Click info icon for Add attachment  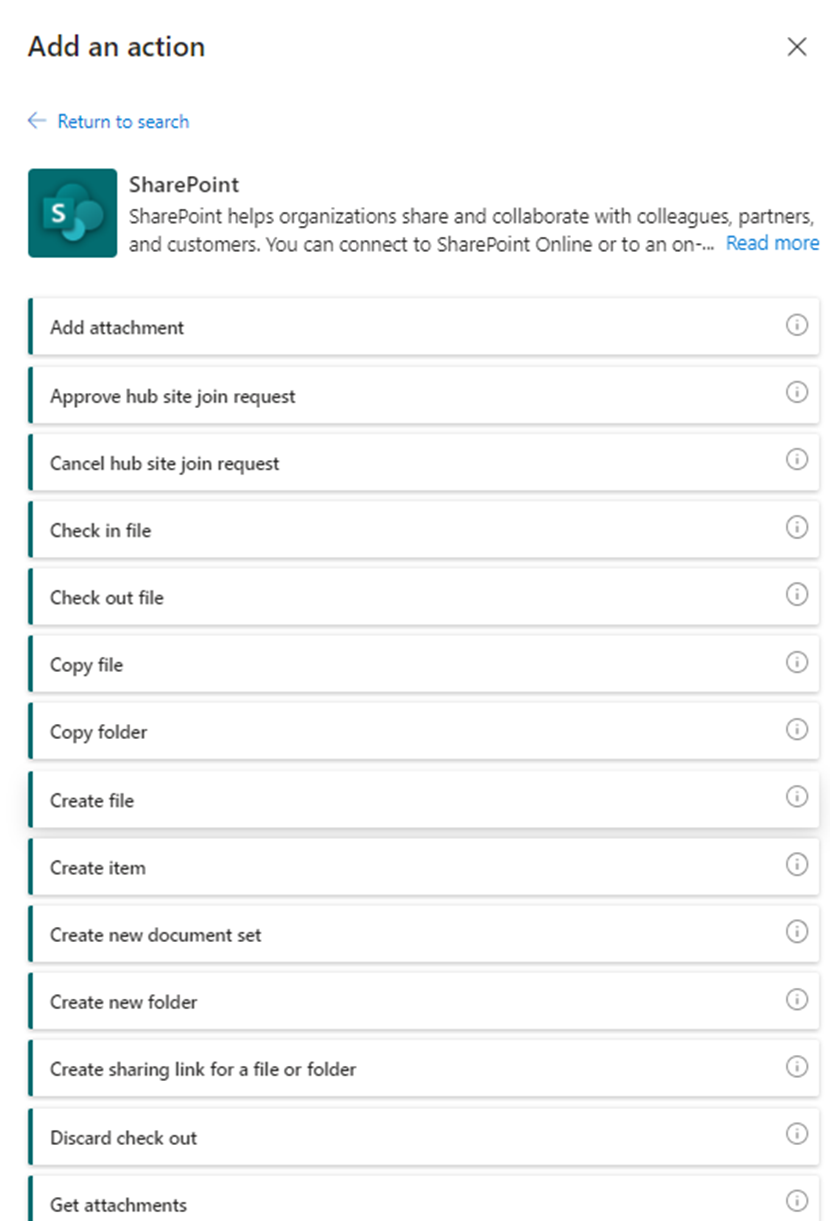pyautogui.click(x=796, y=326)
